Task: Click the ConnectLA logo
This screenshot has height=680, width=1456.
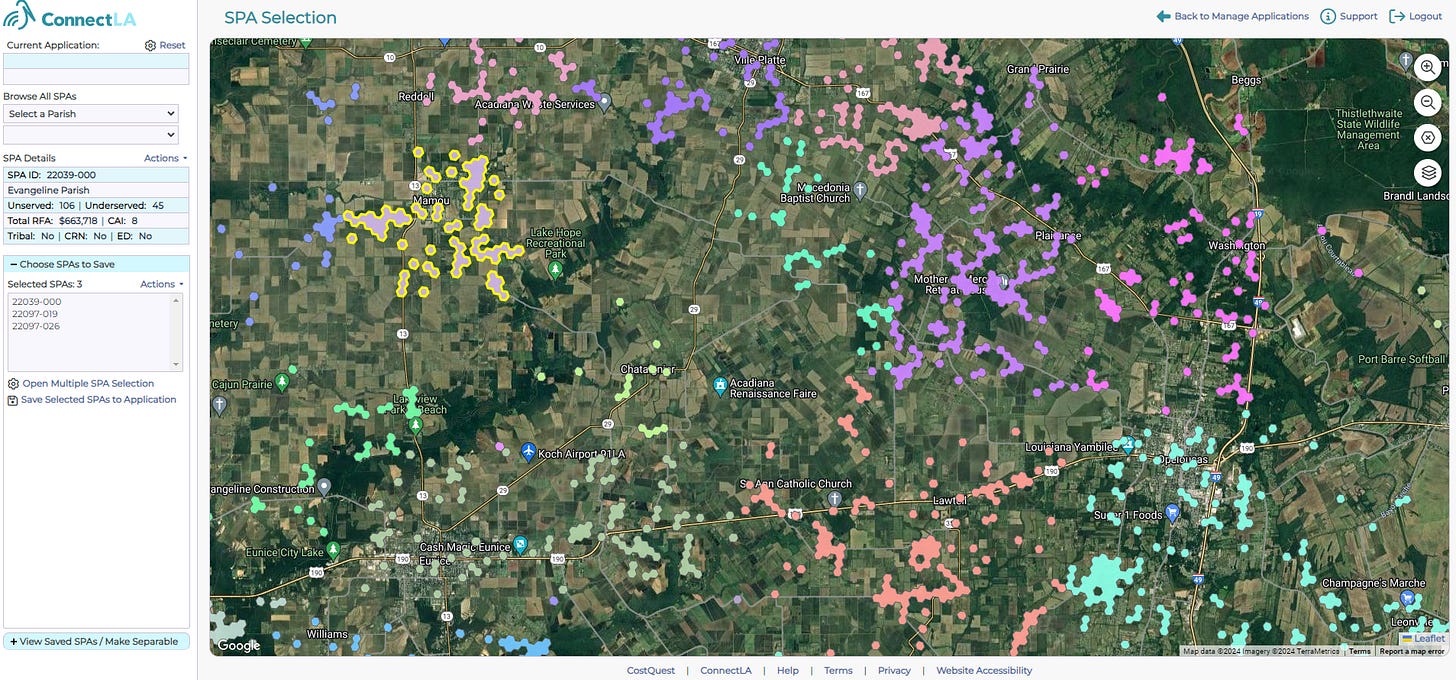Action: point(70,16)
